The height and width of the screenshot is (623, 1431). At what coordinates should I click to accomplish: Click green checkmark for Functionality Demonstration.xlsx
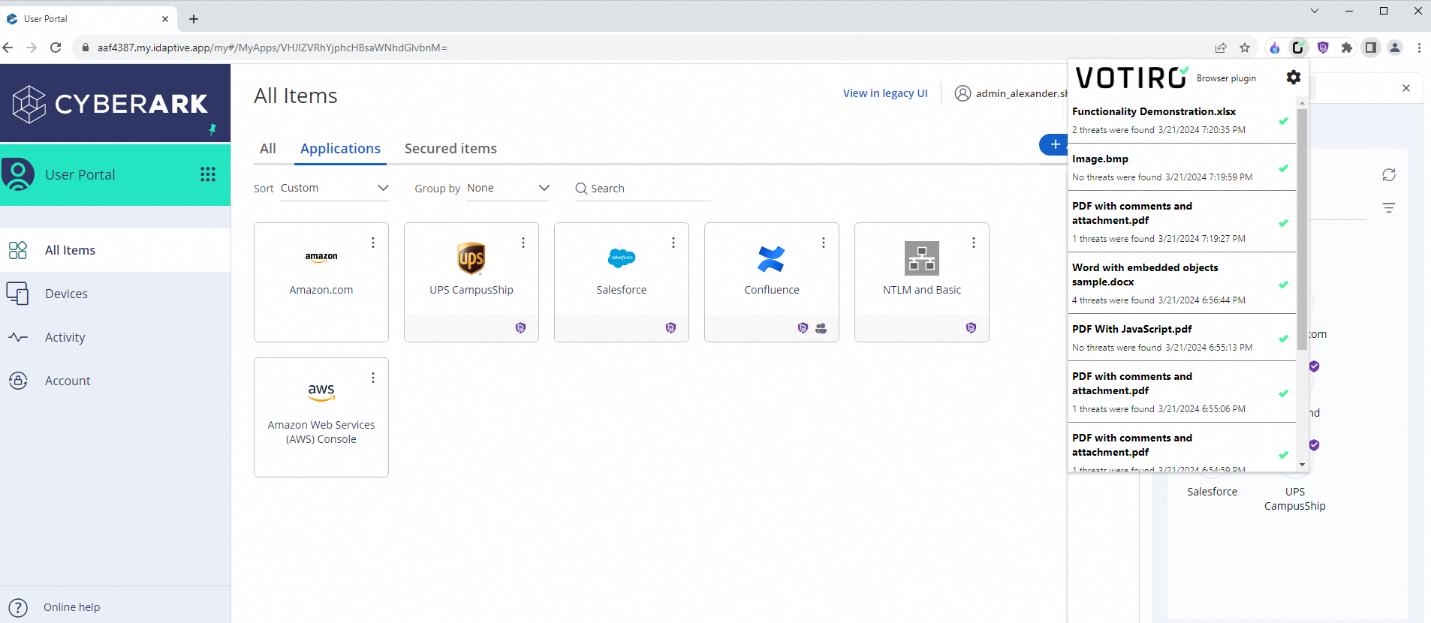tap(1283, 121)
